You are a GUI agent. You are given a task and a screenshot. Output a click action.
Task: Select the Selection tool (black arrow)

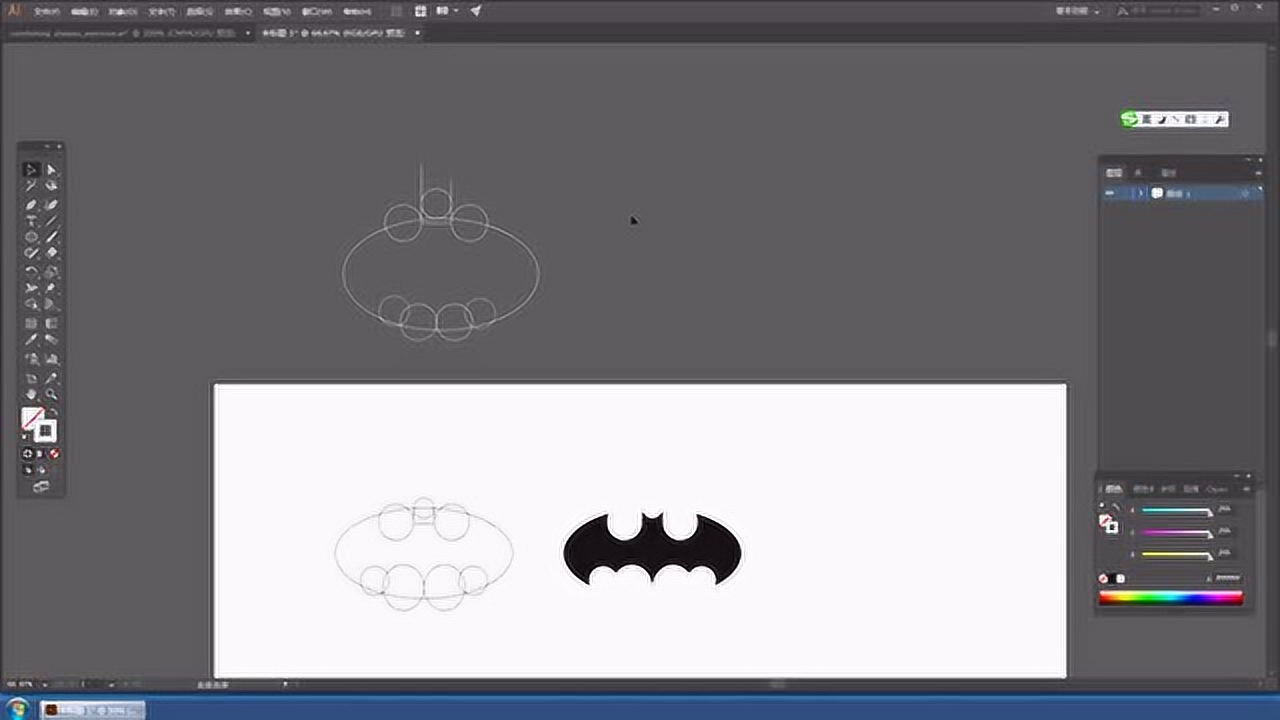[32, 170]
